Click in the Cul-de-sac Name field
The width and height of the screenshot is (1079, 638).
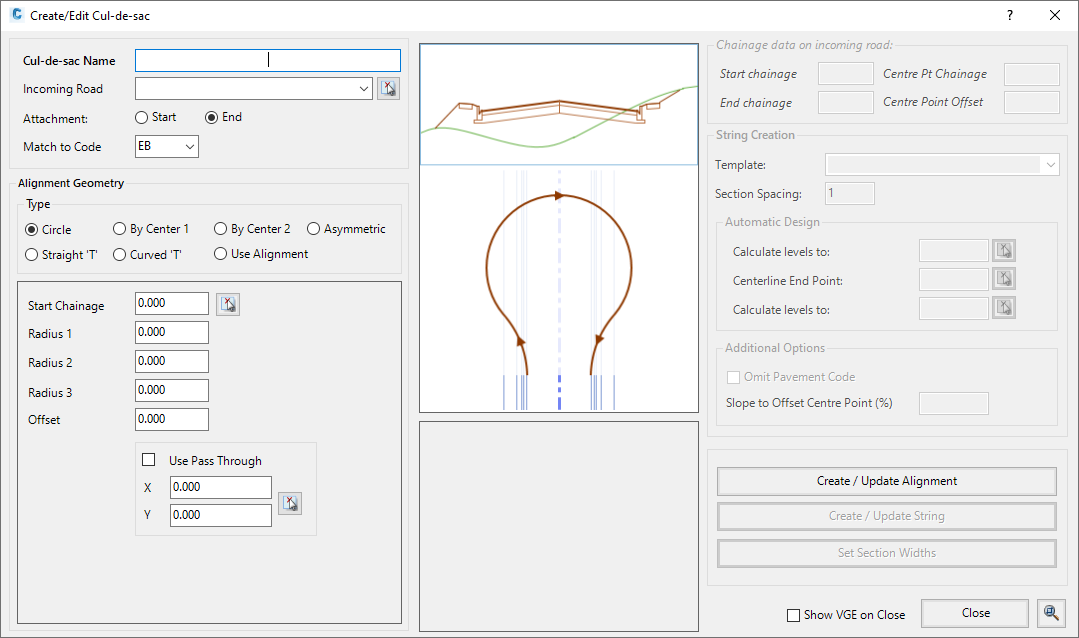pyautogui.click(x=267, y=60)
